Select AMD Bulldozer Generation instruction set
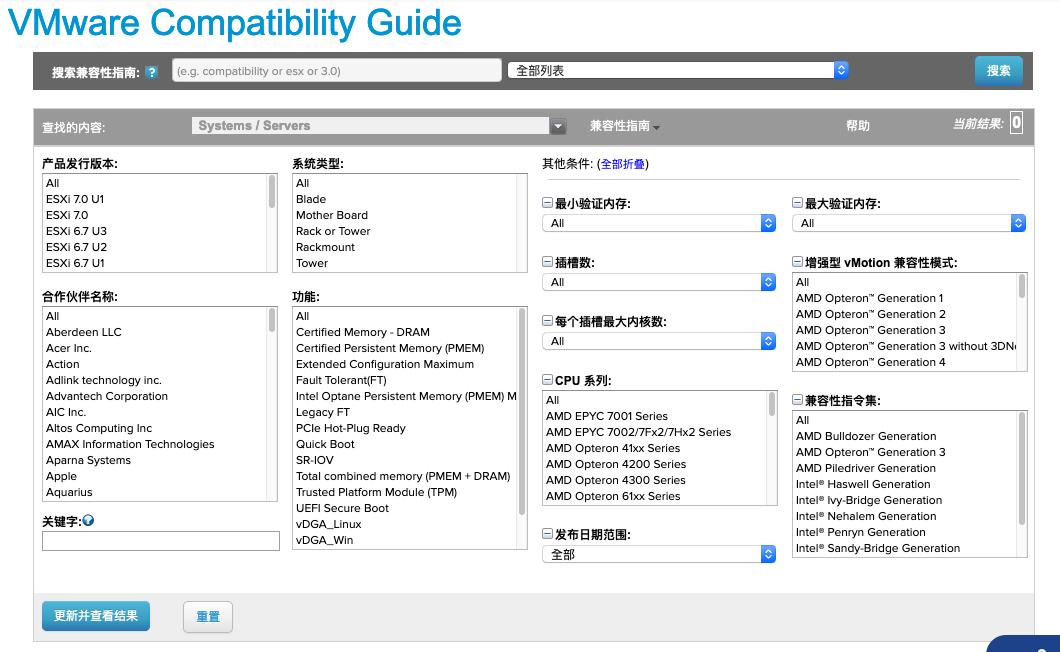The height and width of the screenshot is (652, 1060). 866,436
